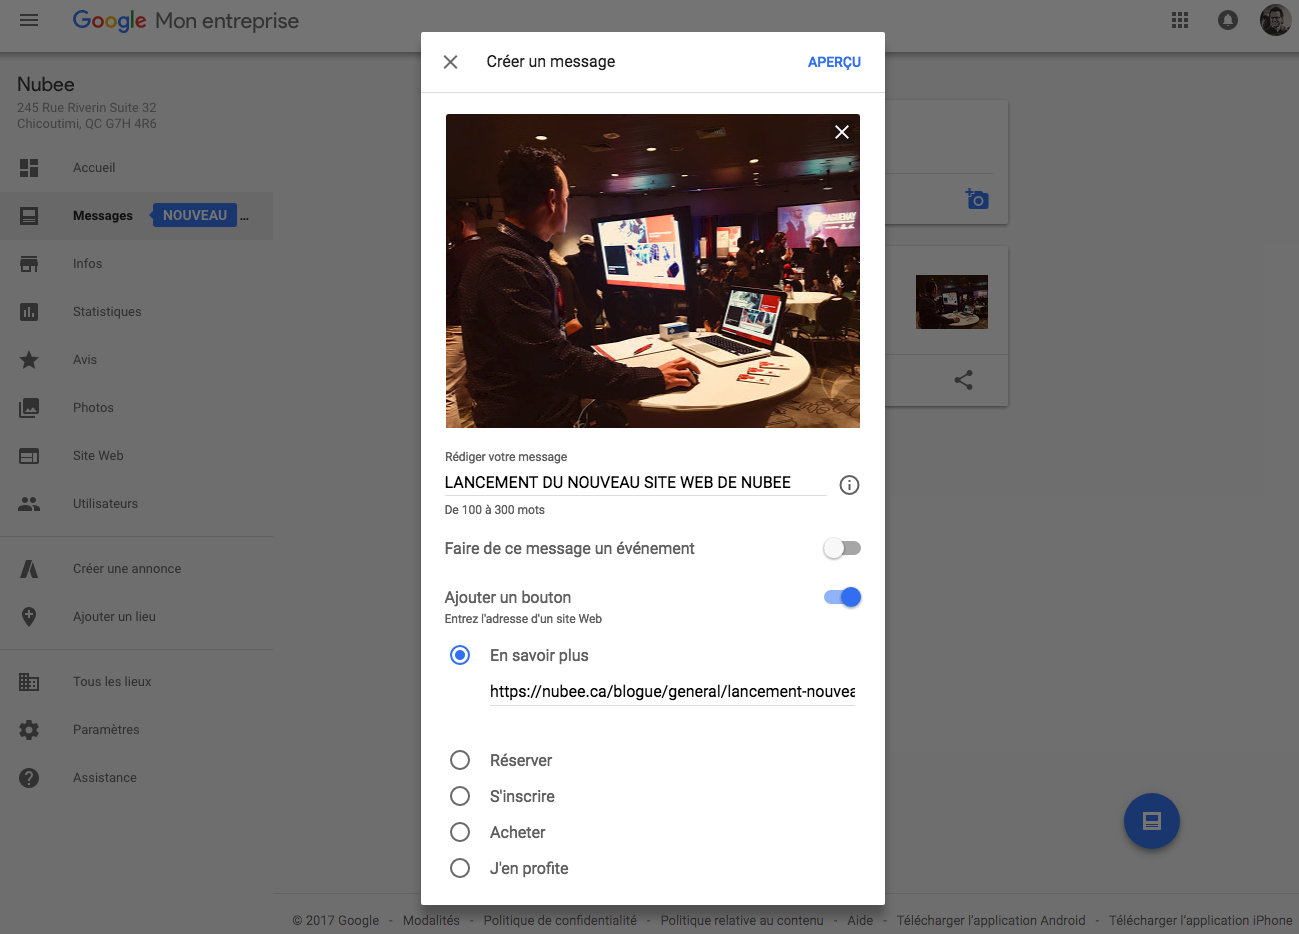Click the website URL input field

coord(672,692)
